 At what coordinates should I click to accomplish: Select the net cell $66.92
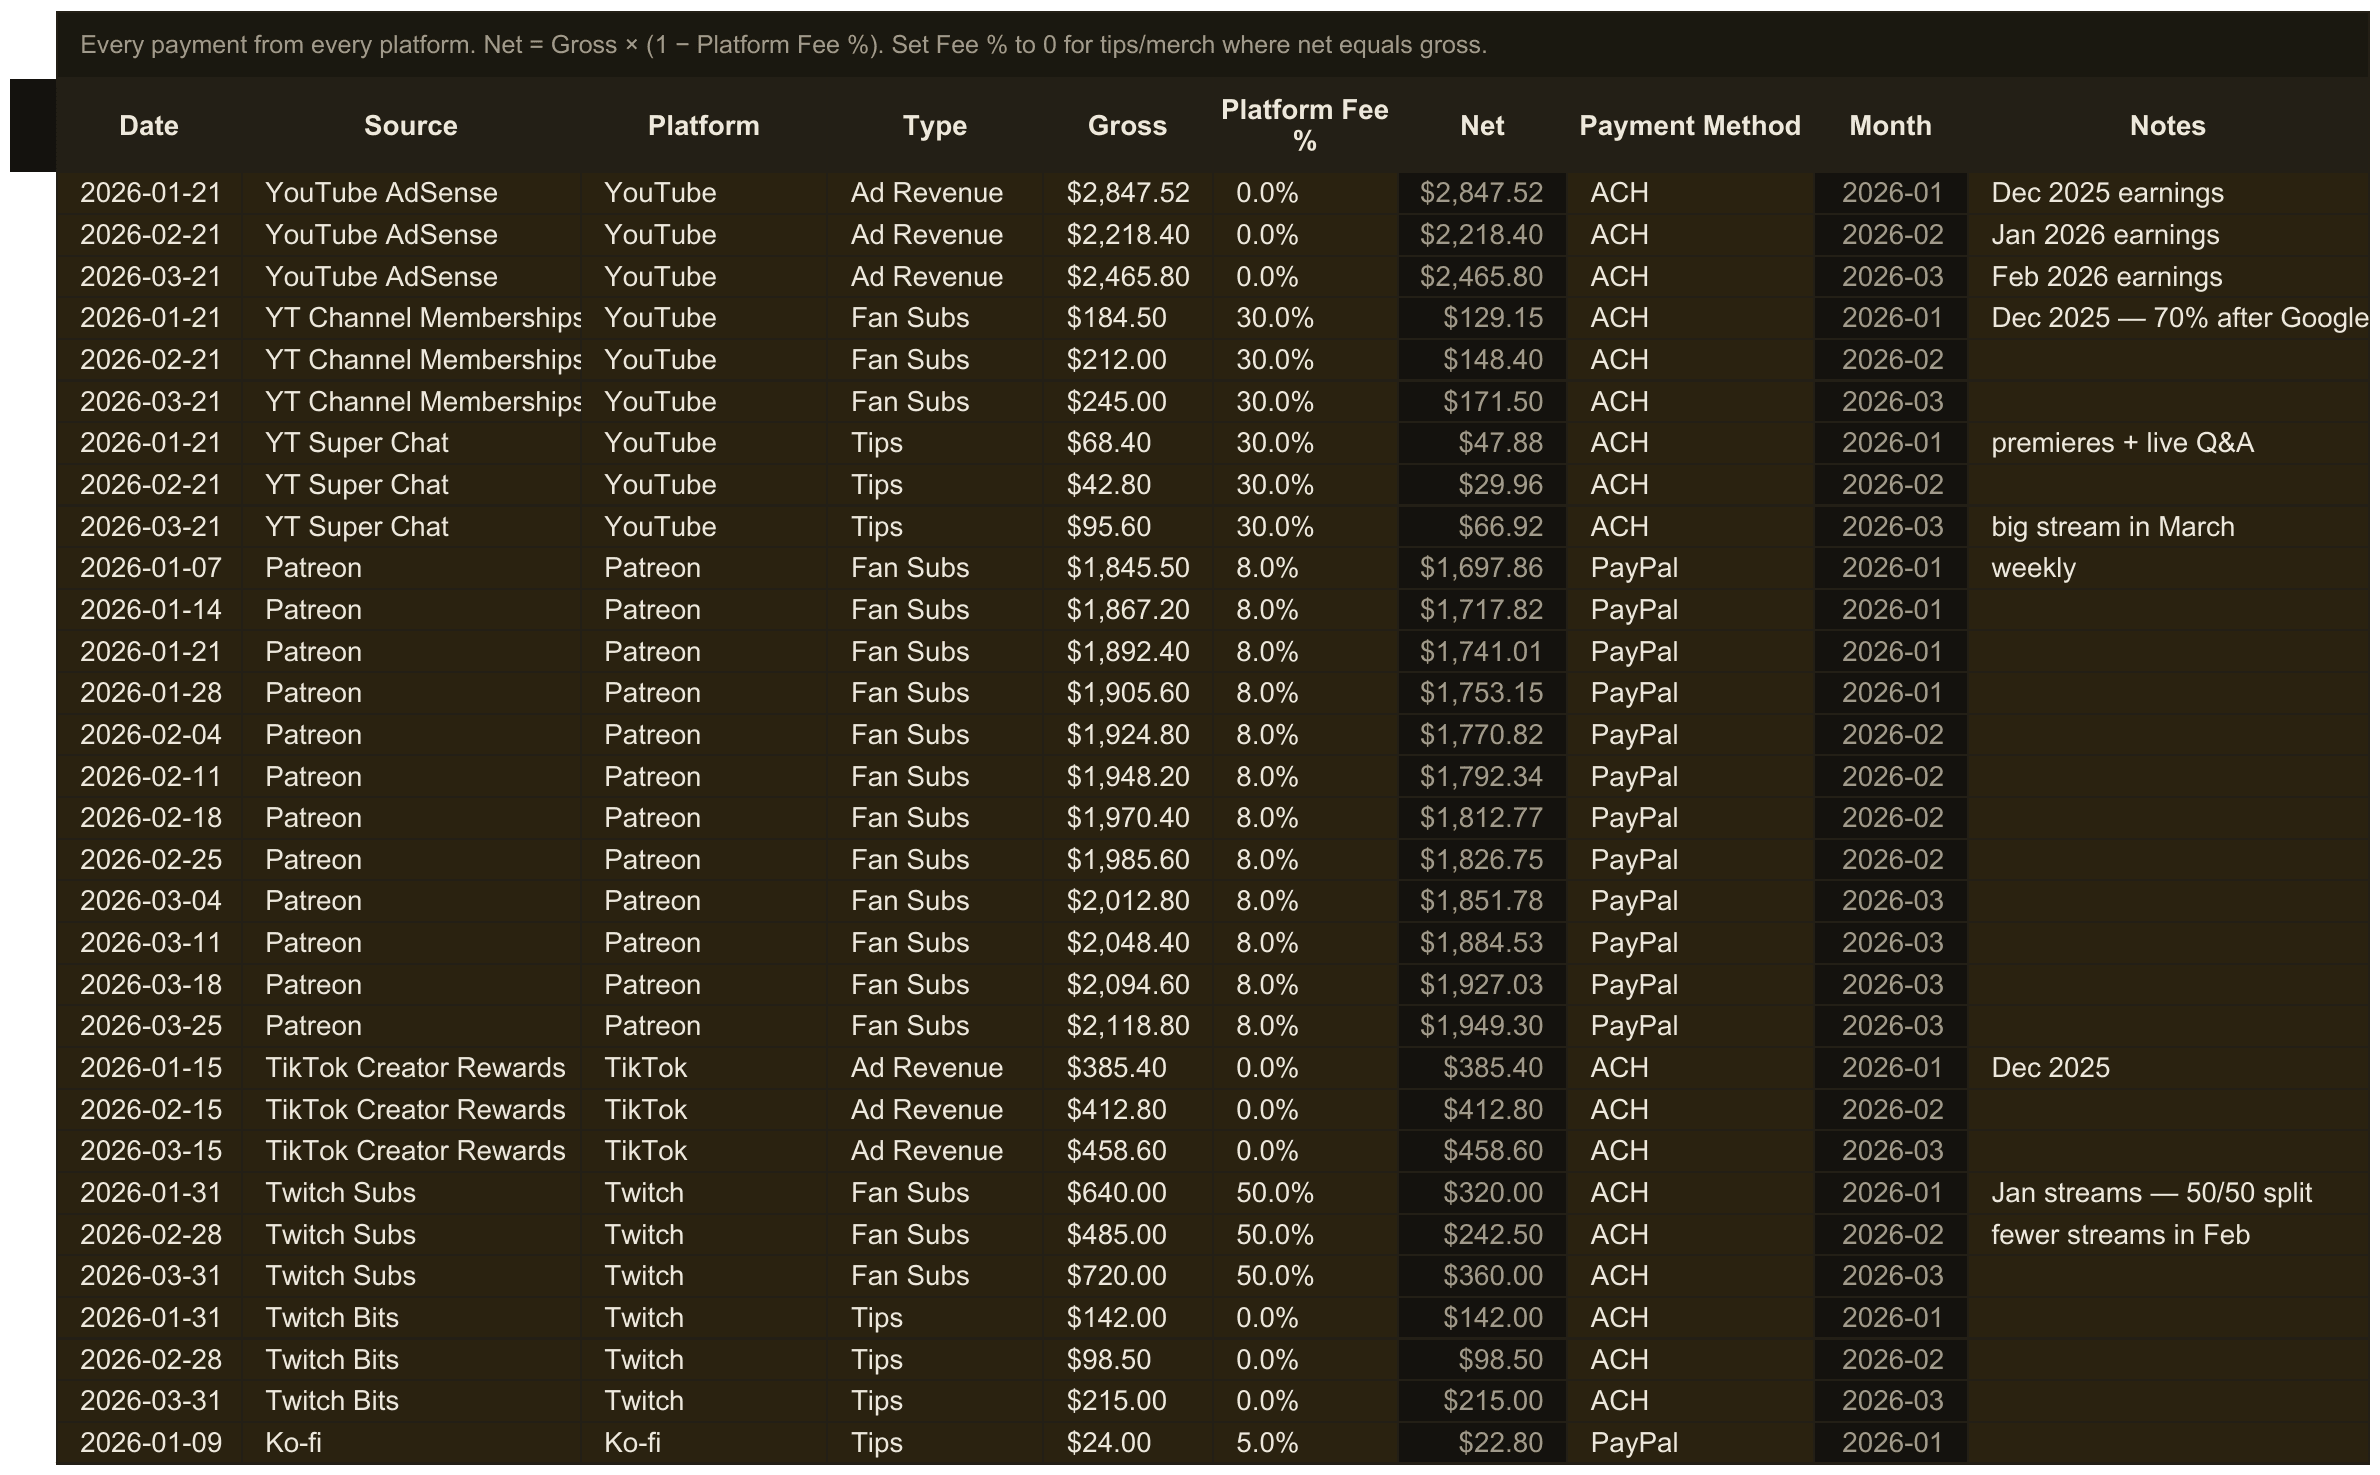[1482, 527]
